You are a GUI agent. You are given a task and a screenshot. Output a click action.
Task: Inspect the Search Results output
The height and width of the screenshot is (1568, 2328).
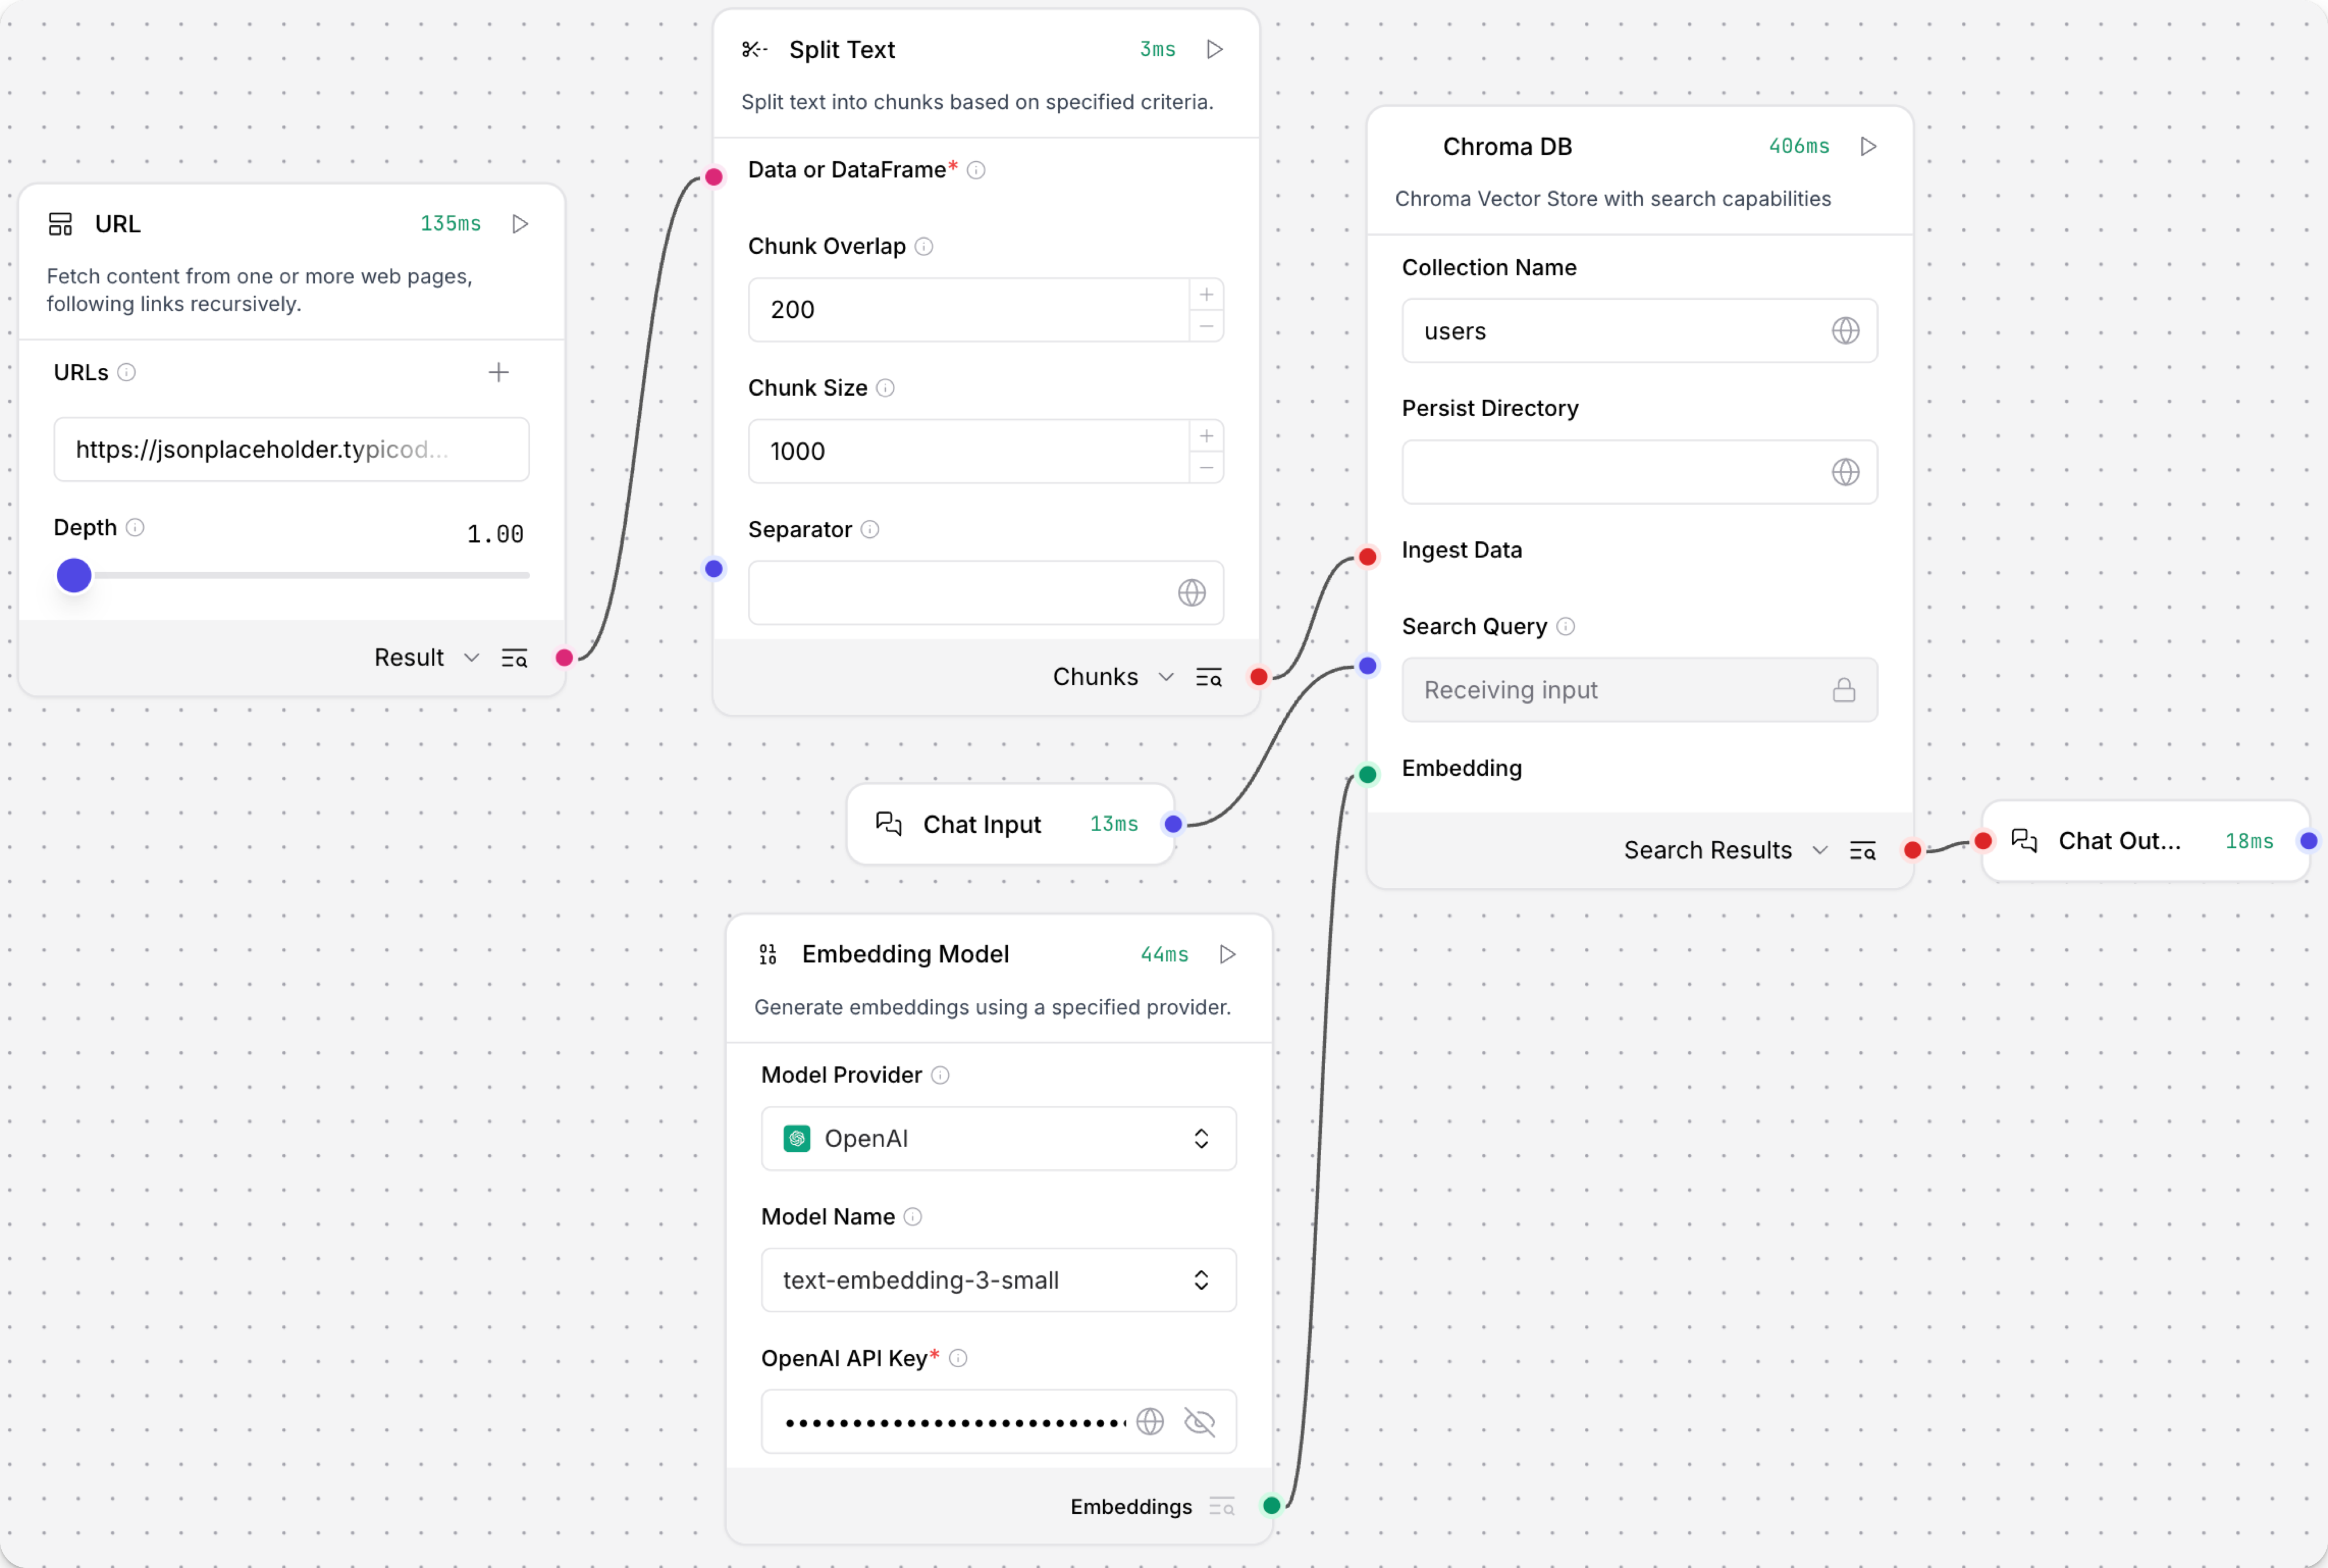click(x=1862, y=850)
